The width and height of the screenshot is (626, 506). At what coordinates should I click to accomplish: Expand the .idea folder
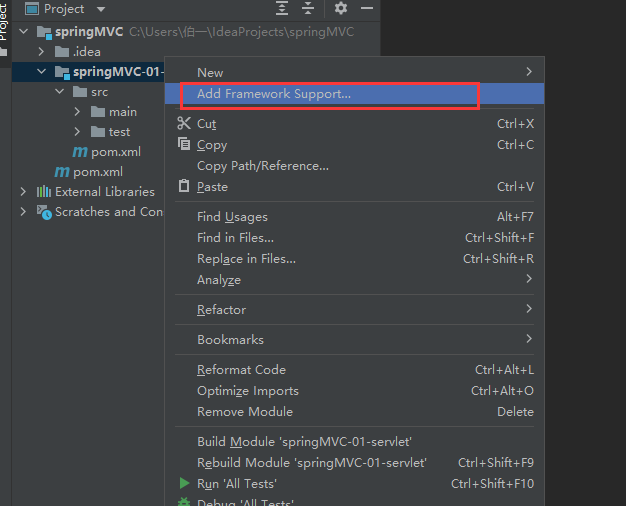41,51
